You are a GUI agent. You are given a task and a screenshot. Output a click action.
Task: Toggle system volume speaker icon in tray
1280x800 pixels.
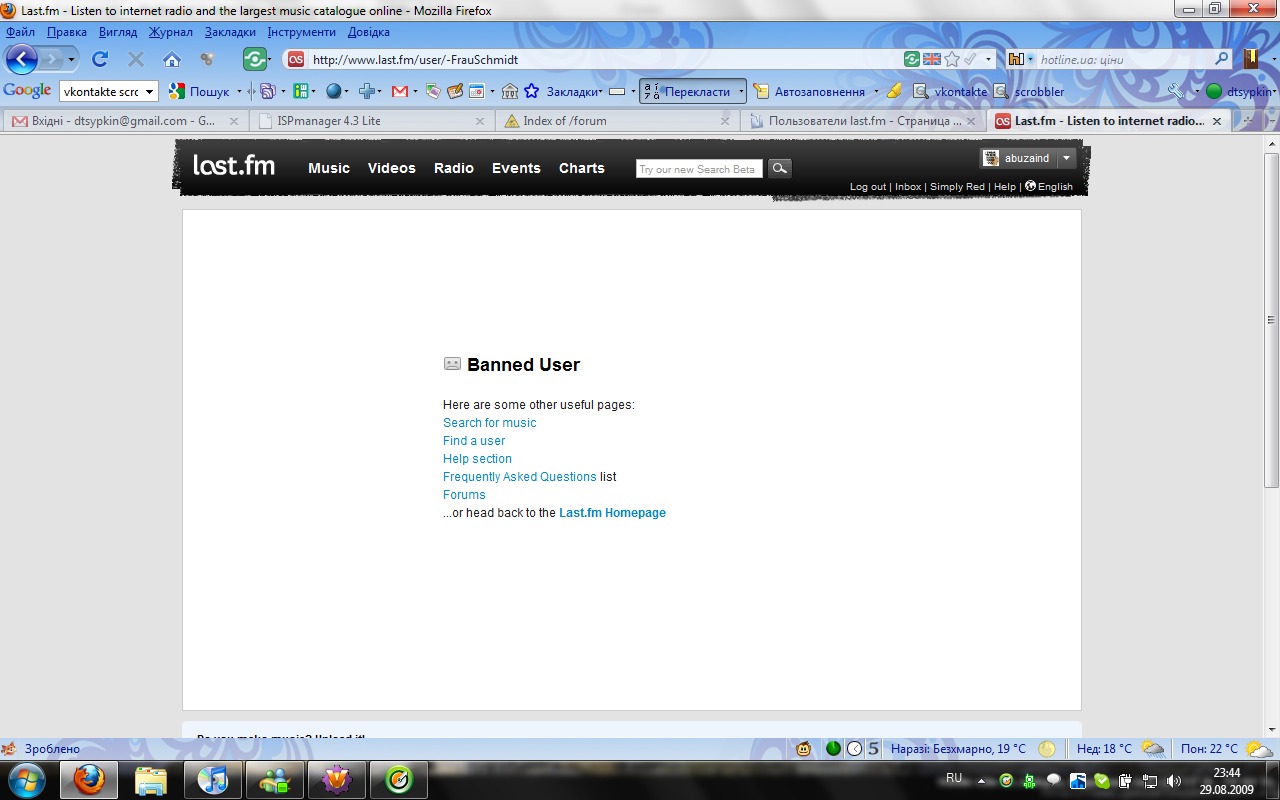pyautogui.click(x=1174, y=780)
